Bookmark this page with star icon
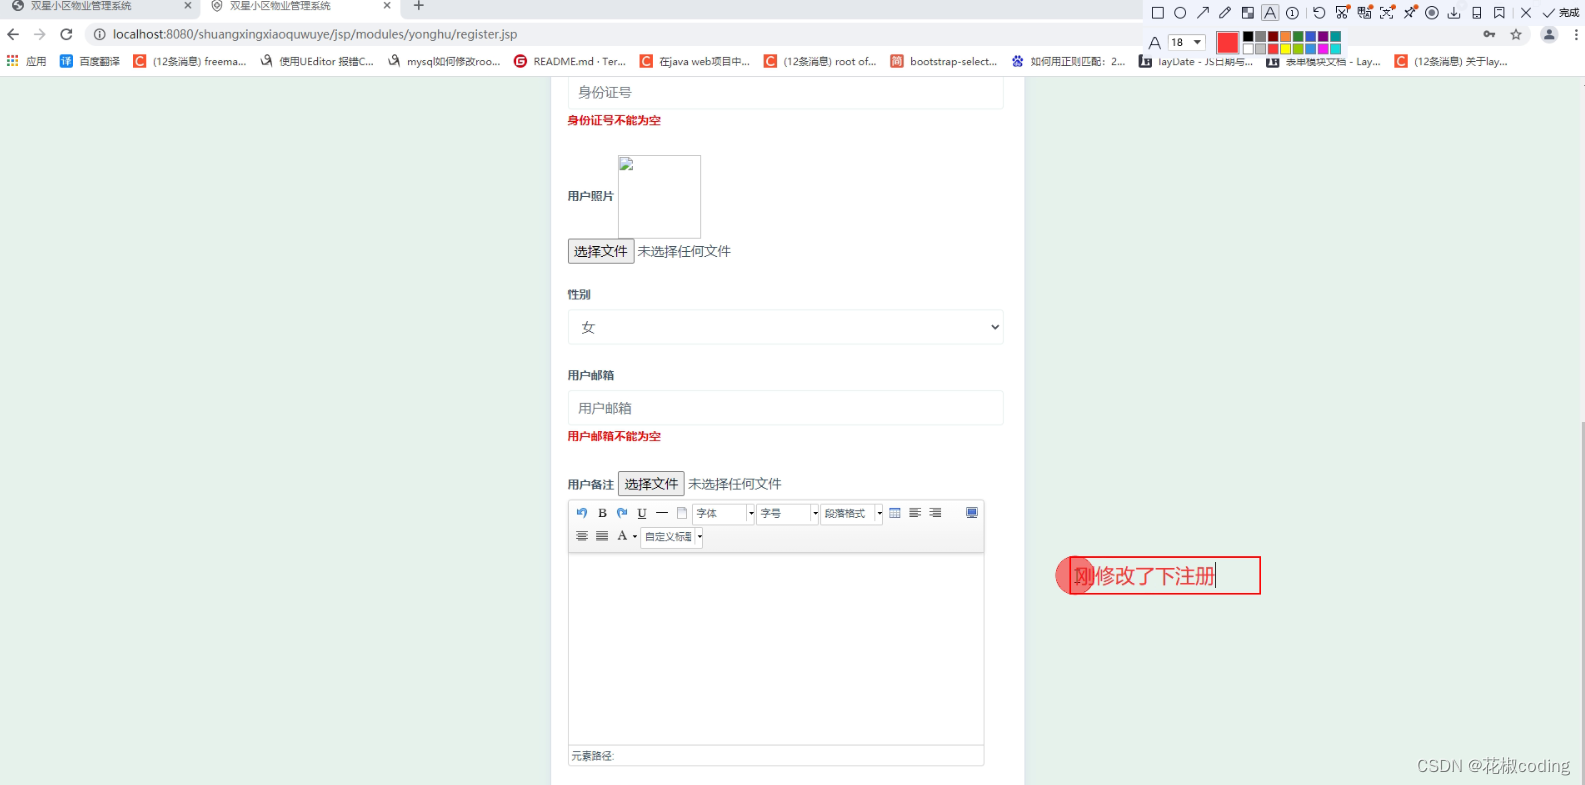 pos(1516,34)
